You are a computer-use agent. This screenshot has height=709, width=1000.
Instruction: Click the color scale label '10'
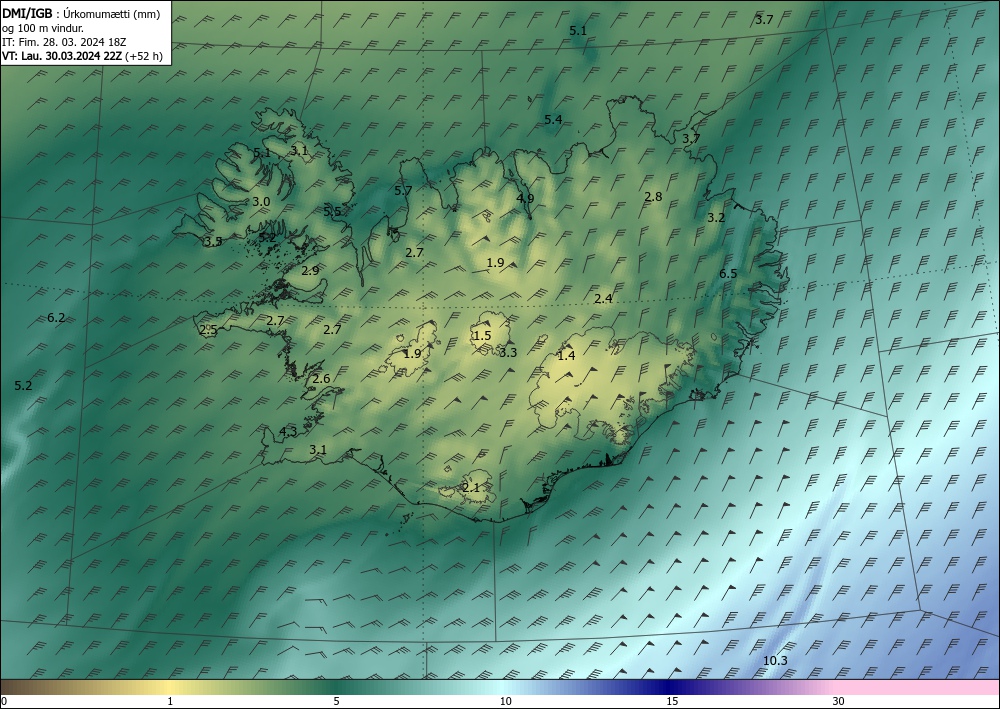click(x=505, y=701)
